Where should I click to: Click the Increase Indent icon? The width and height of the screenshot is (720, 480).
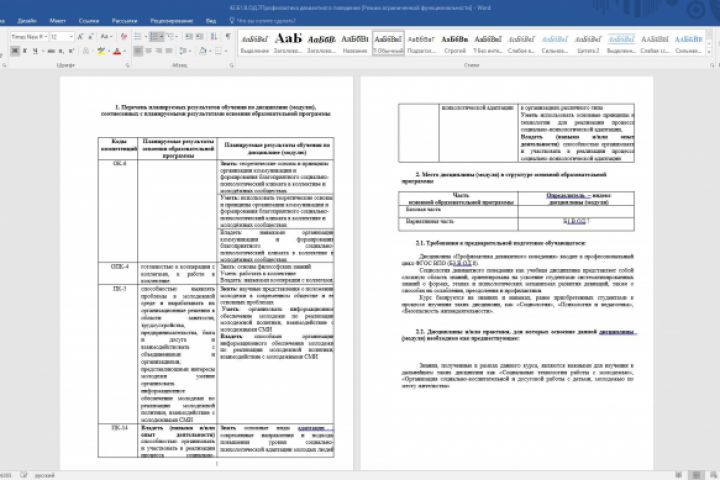(199, 37)
